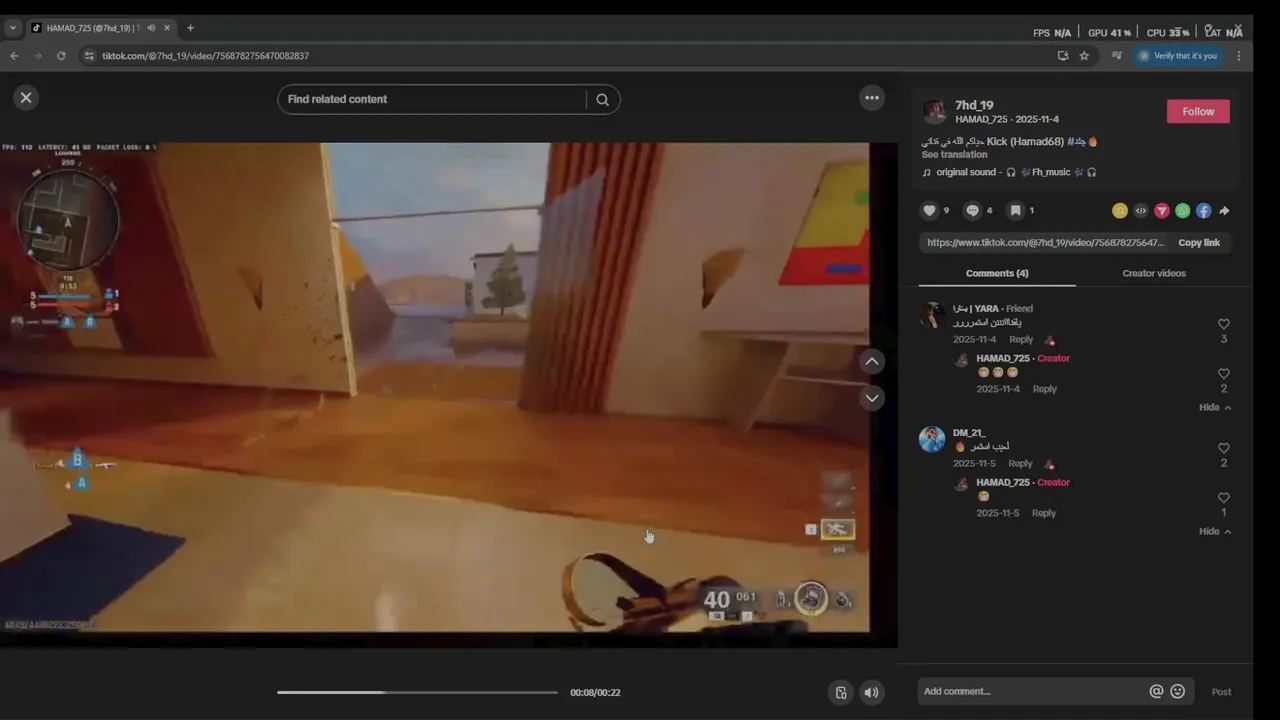
Task: Open comments via the speech bubble icon
Action: point(972,210)
